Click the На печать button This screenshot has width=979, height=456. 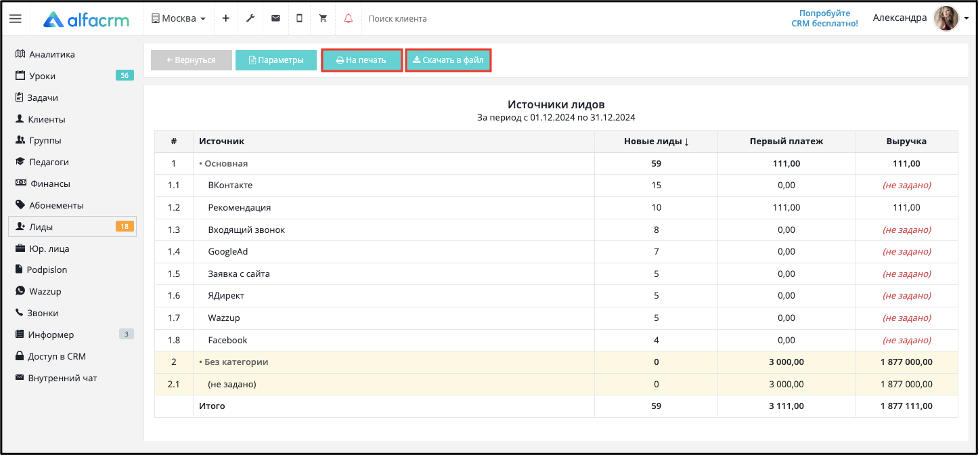point(362,60)
